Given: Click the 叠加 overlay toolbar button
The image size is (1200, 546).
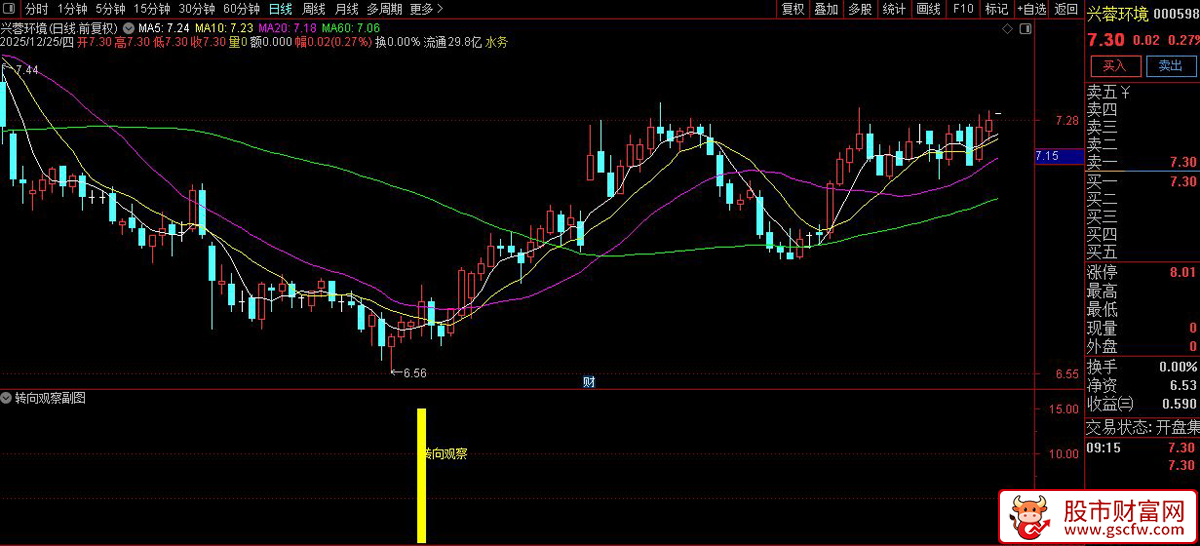Looking at the screenshot, I should click(826, 9).
